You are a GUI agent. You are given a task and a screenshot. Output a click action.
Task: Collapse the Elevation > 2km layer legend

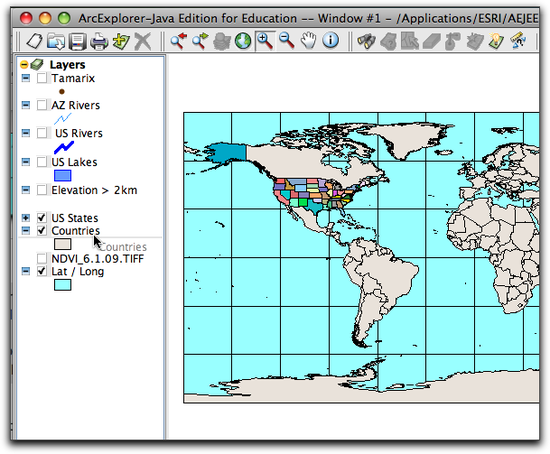click(26, 190)
